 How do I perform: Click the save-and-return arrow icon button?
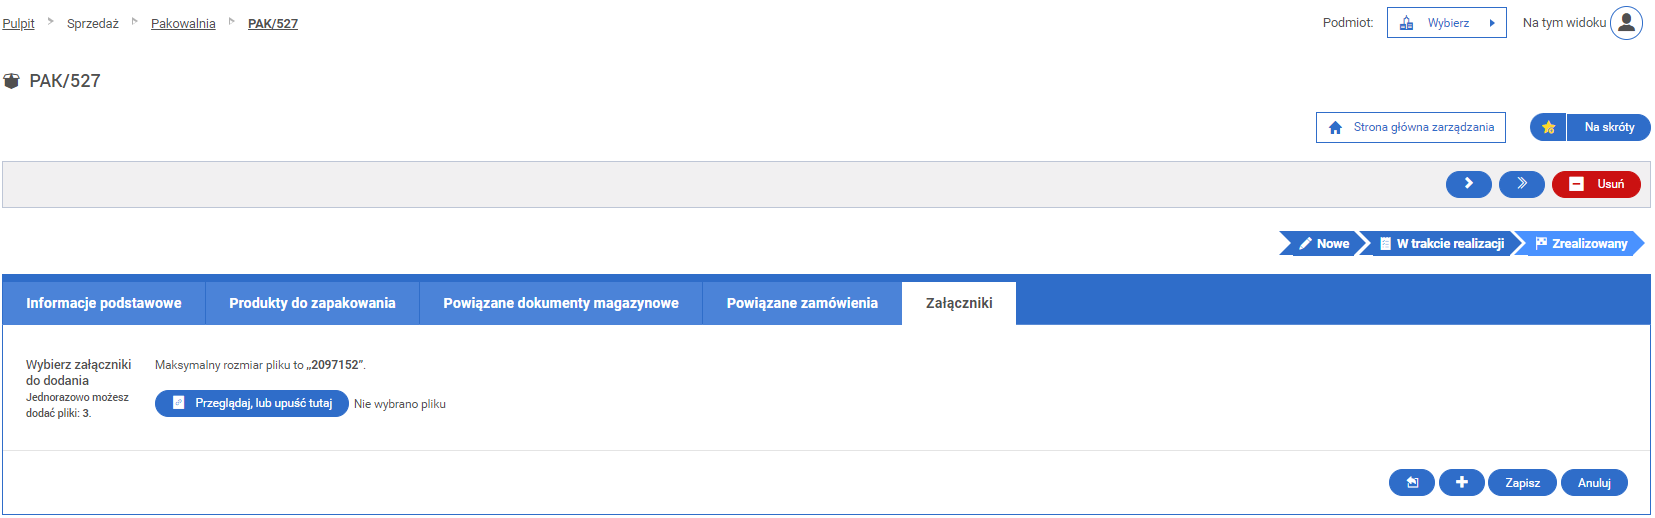pyautogui.click(x=1411, y=483)
